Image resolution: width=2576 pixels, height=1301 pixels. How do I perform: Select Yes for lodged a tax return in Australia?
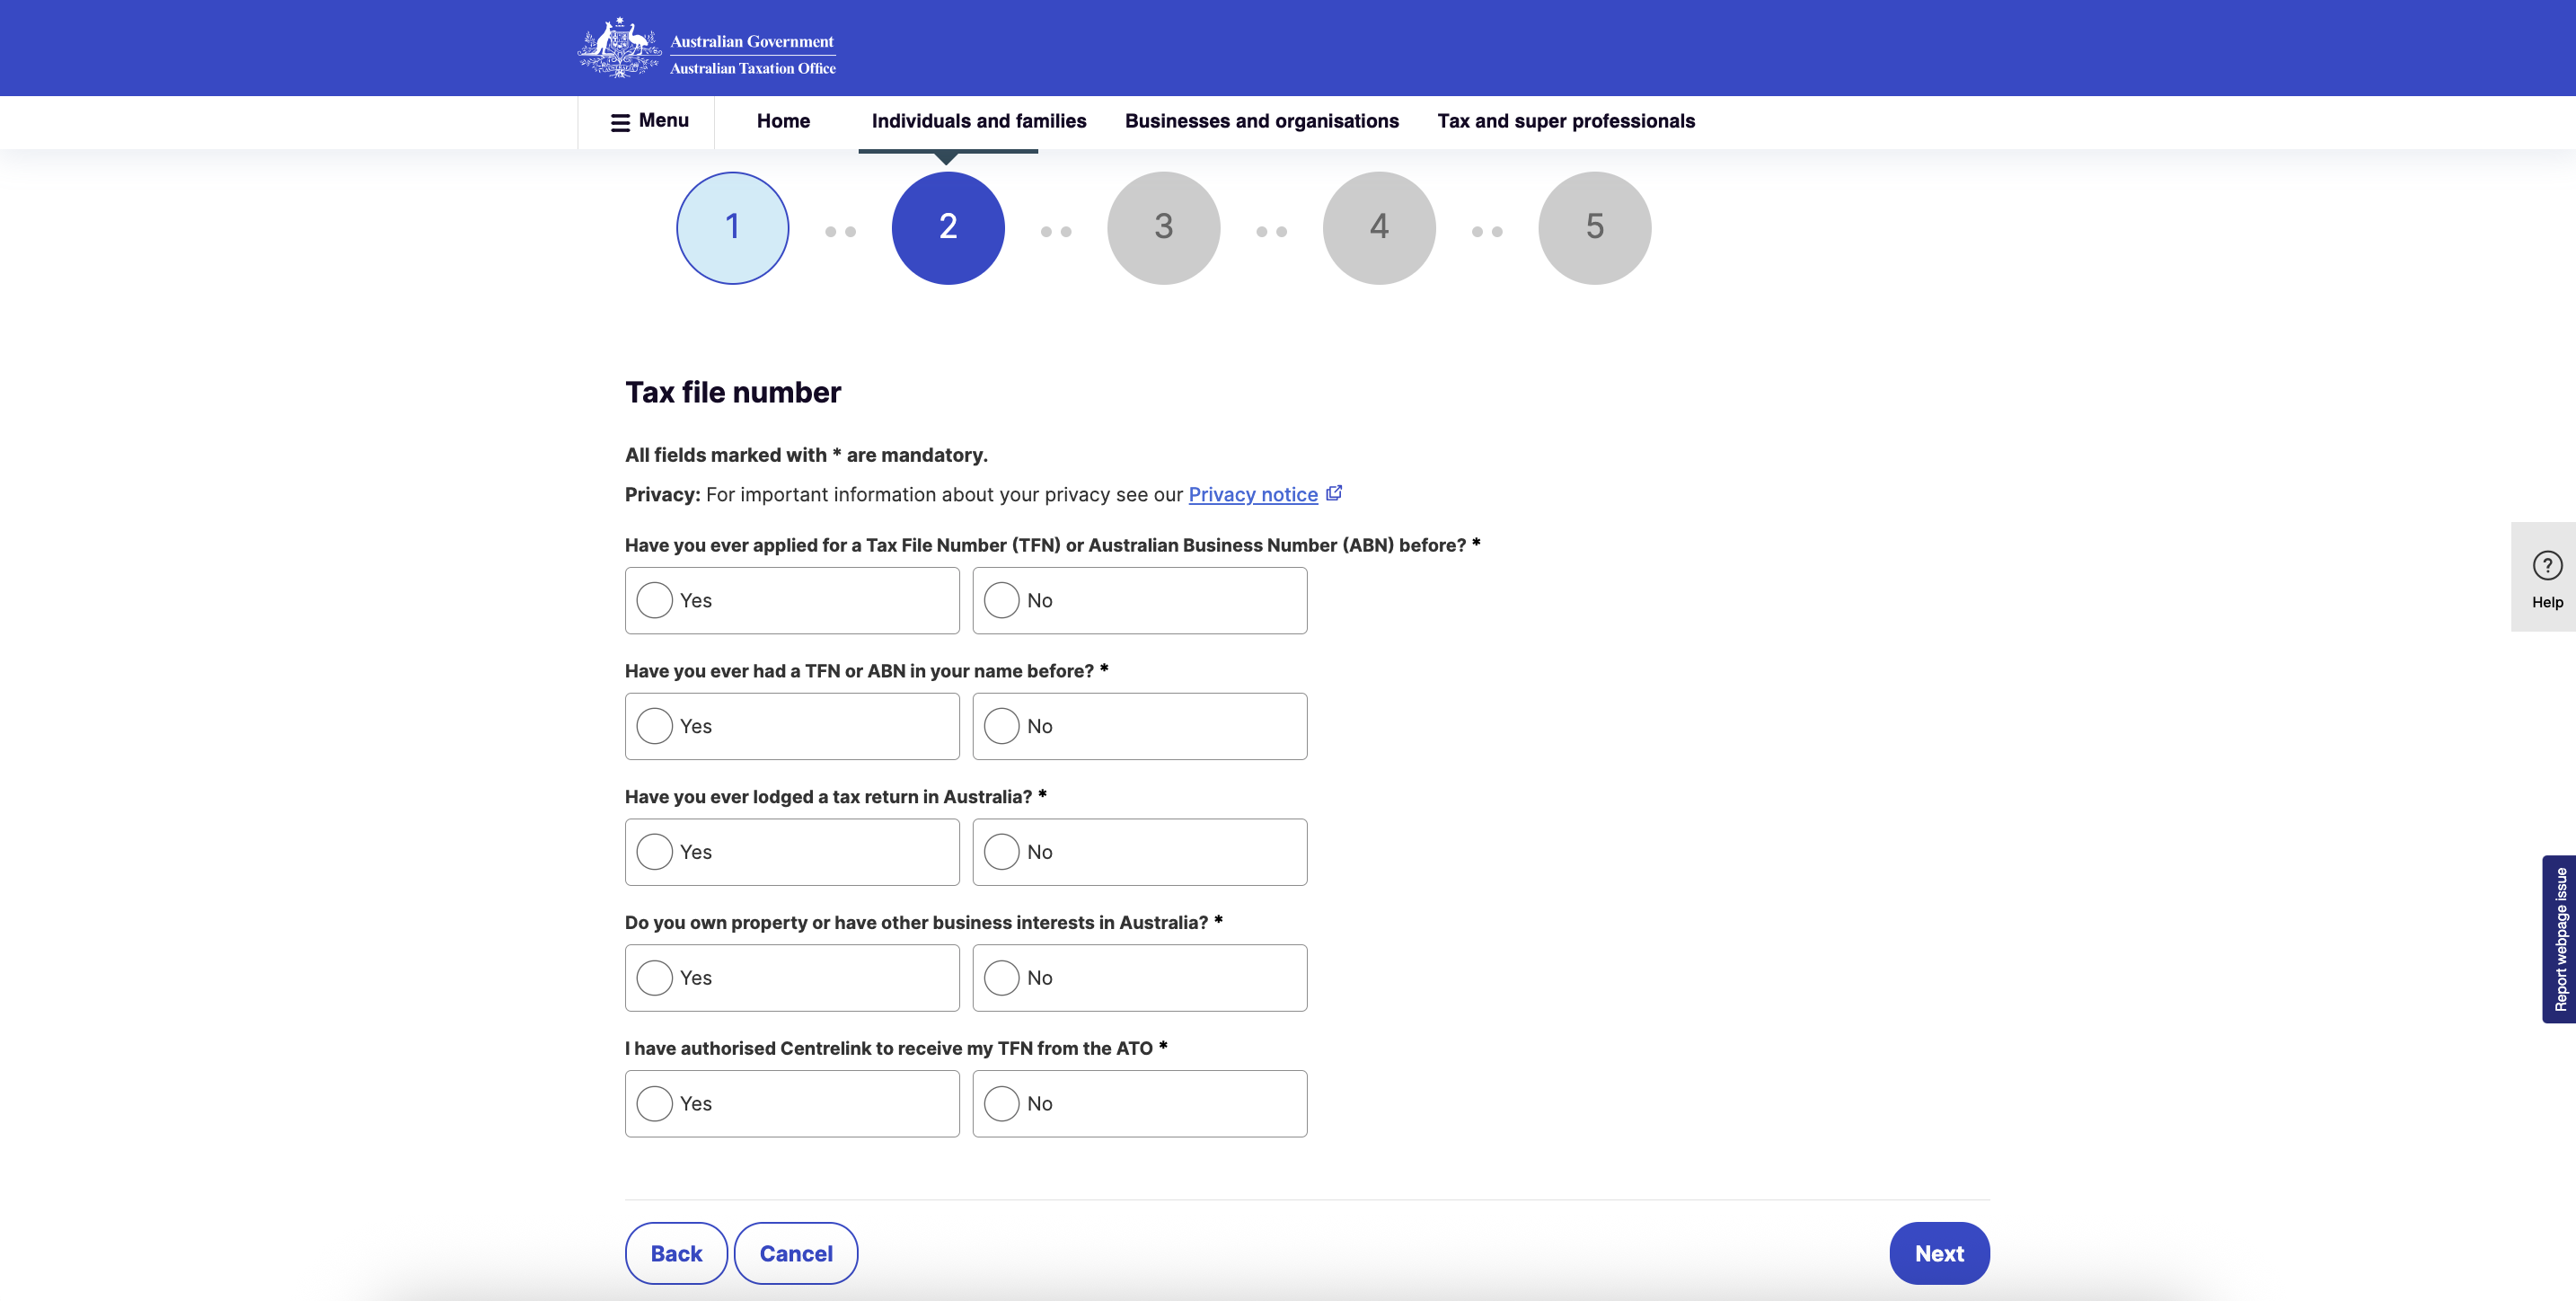(655, 852)
